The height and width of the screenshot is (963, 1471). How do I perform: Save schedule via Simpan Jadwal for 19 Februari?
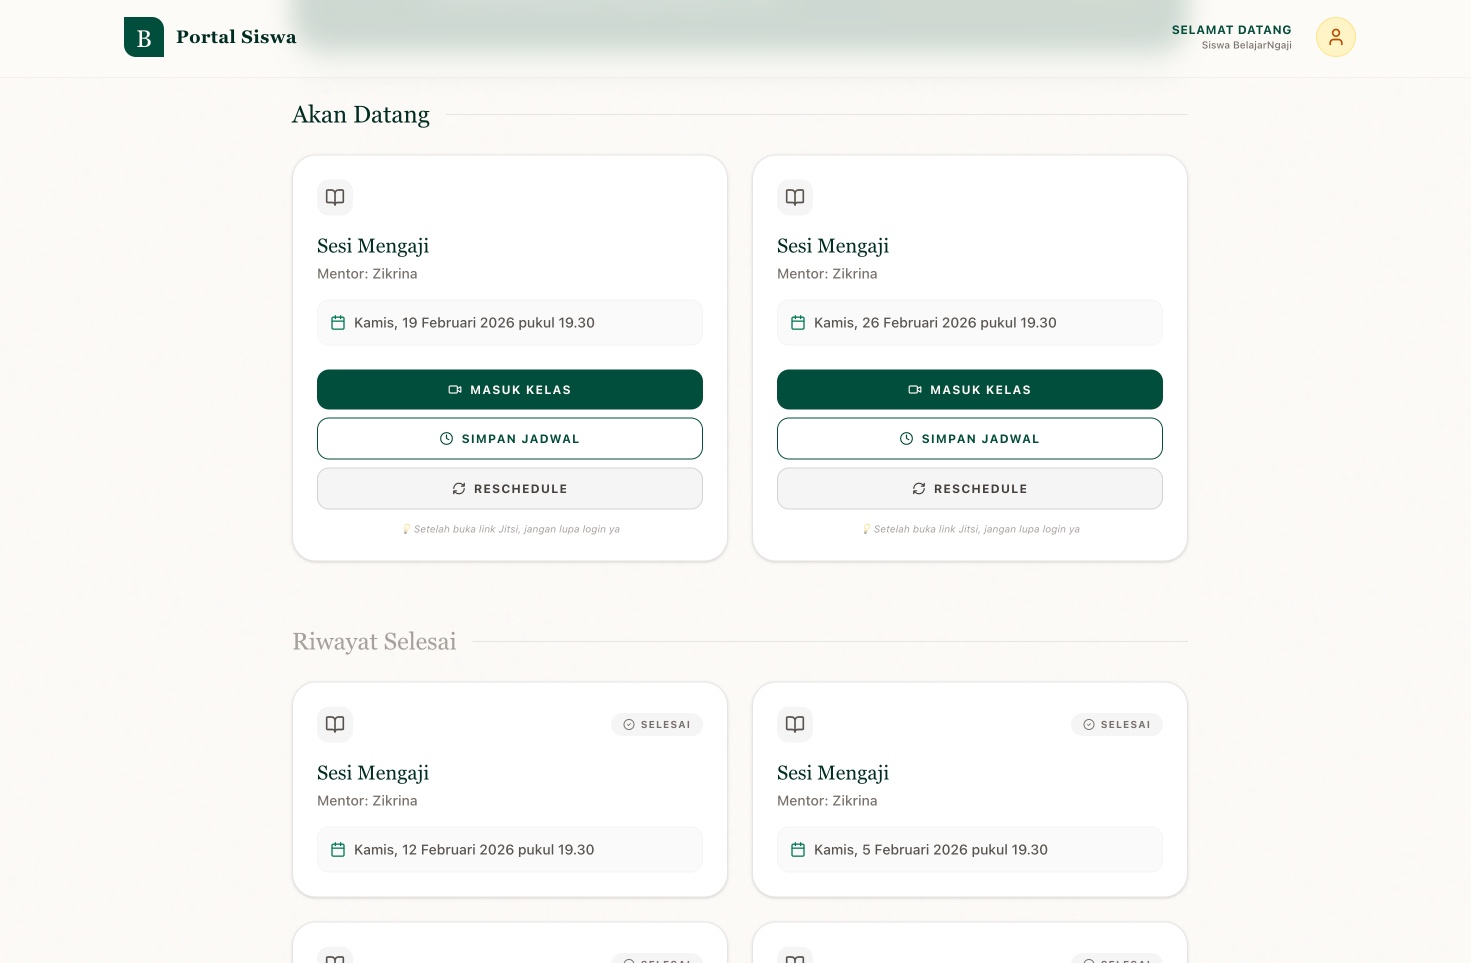pyautogui.click(x=510, y=439)
